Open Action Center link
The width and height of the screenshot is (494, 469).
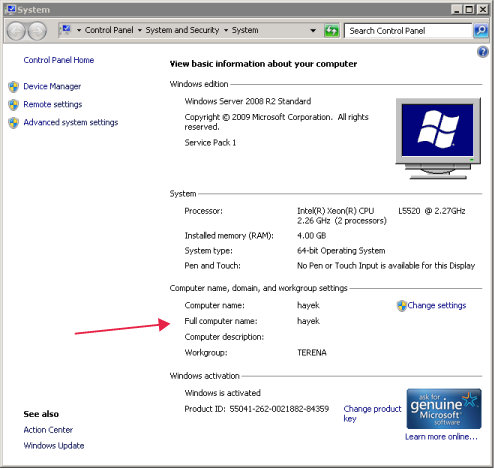tap(48, 430)
